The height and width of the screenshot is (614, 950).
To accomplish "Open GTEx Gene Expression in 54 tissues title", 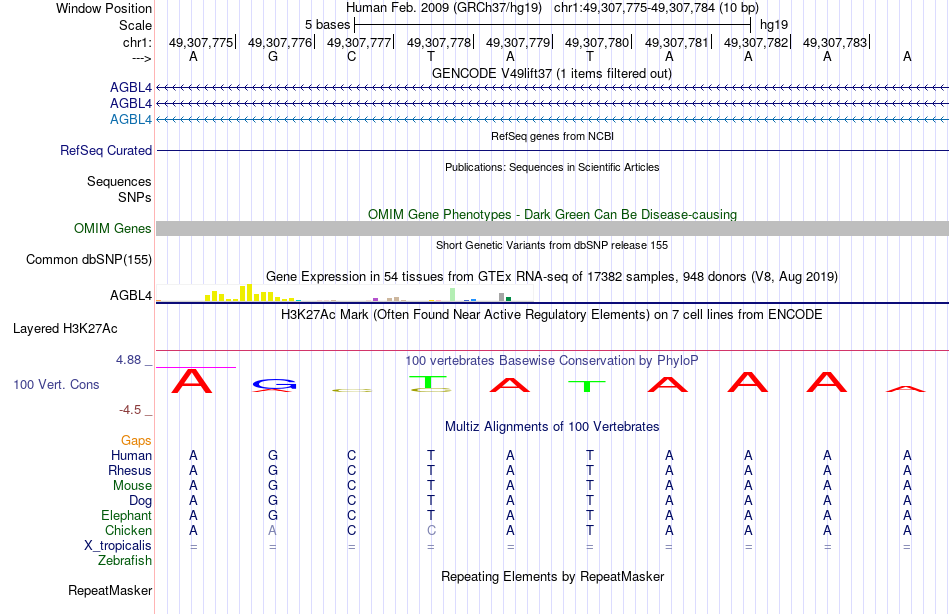I will click(552, 276).
